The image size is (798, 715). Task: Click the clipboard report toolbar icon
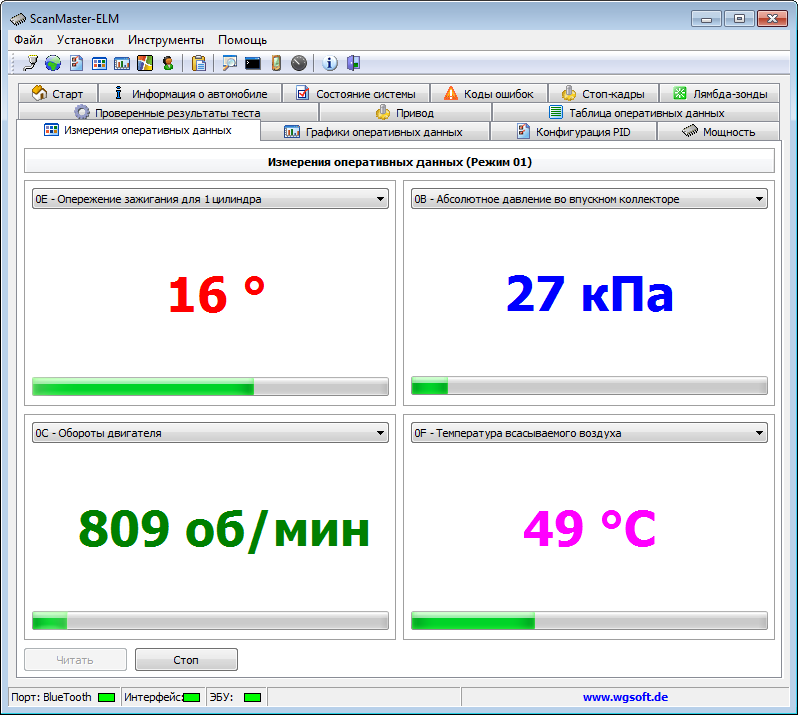(198, 63)
